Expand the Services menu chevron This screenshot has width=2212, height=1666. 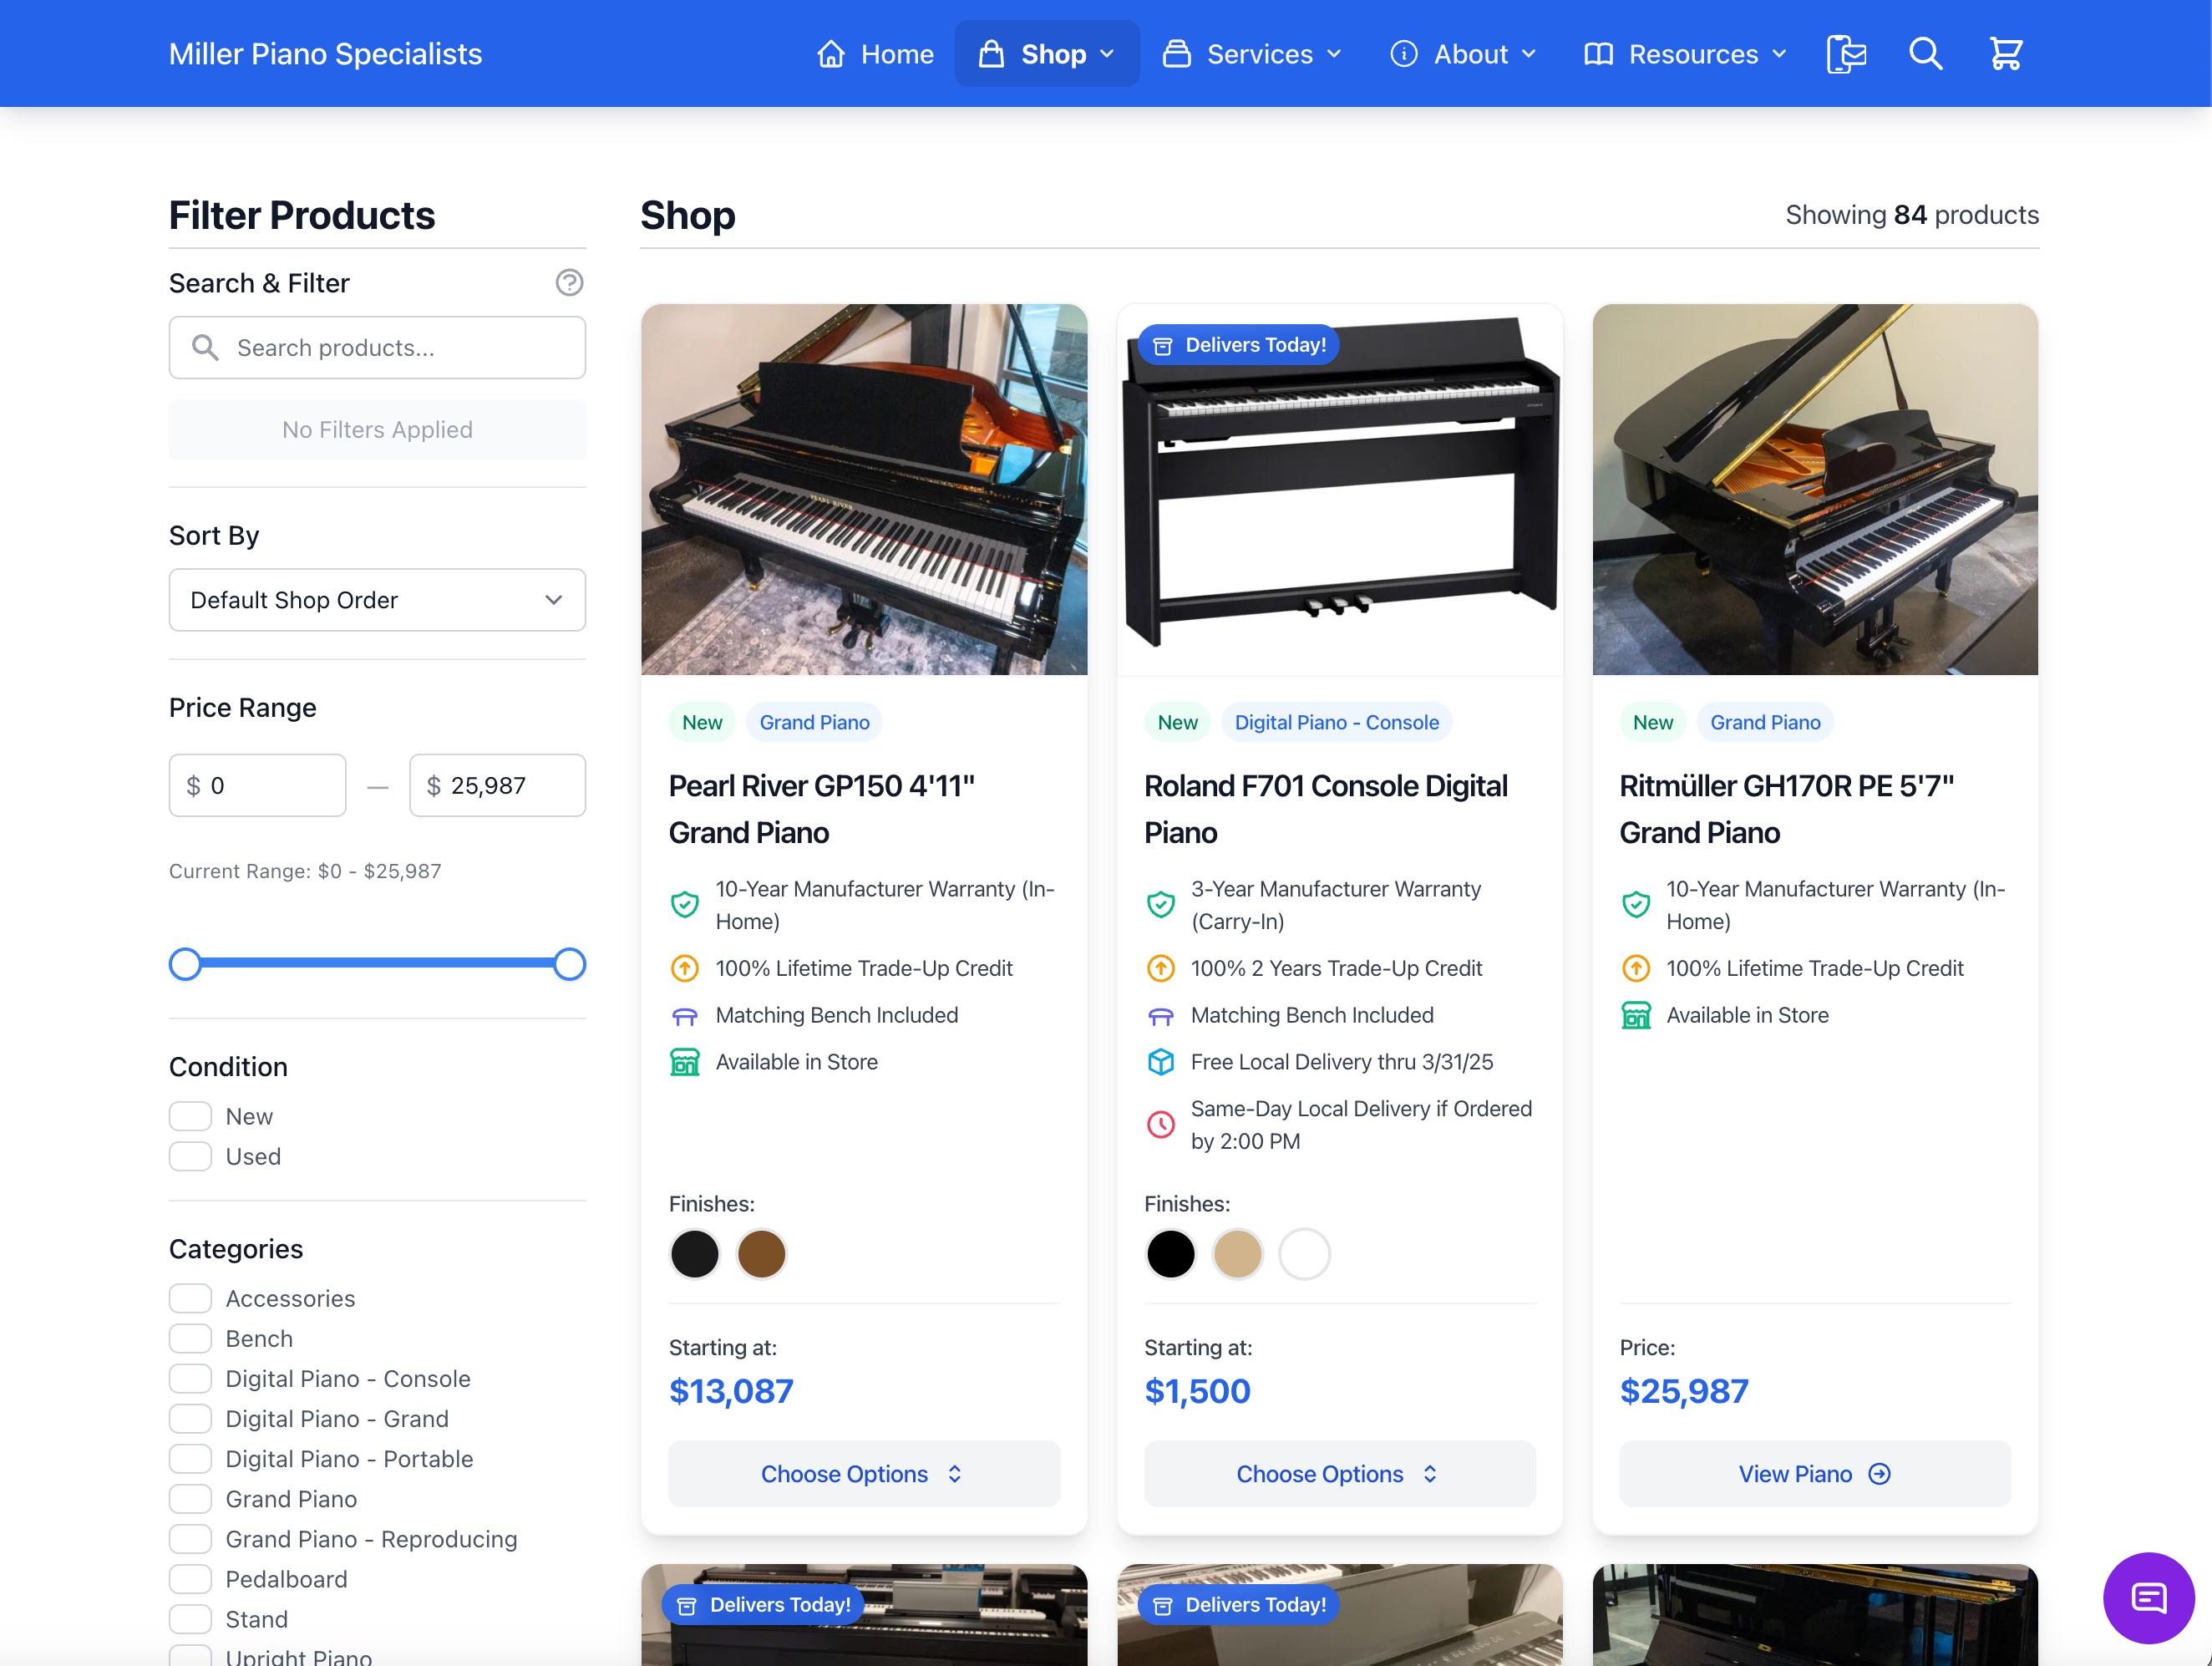1334,54
